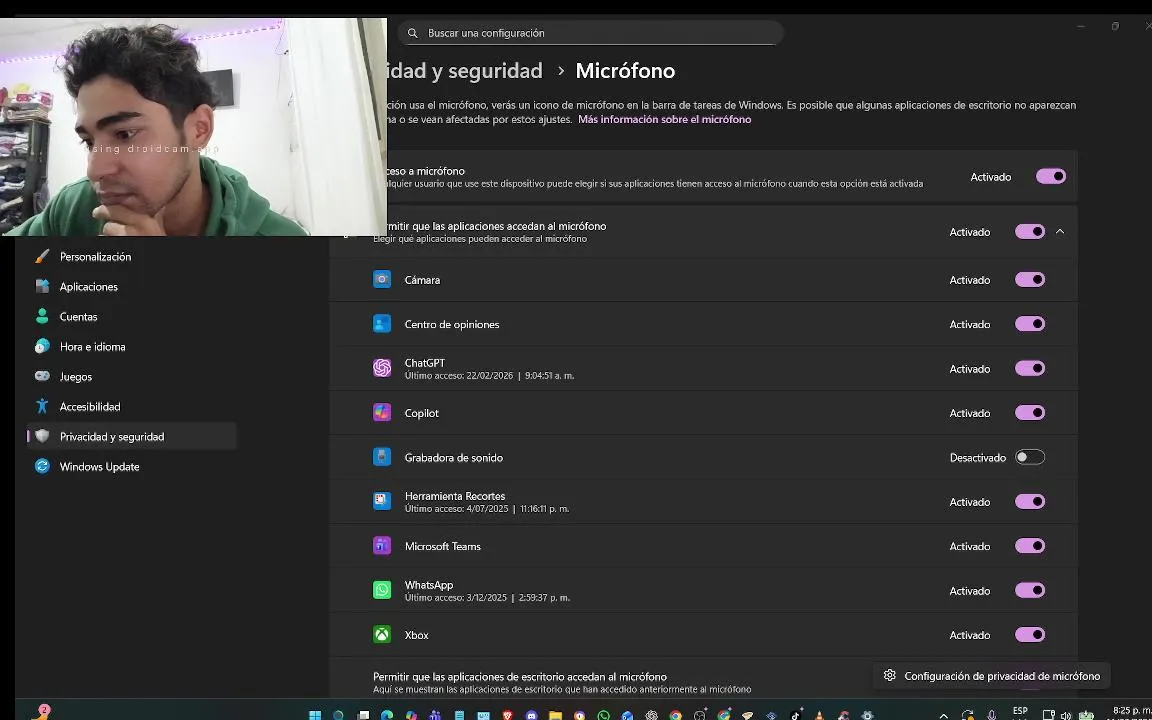
Task: Open Windows Update via its sync icon
Action: pyautogui.click(x=43, y=467)
